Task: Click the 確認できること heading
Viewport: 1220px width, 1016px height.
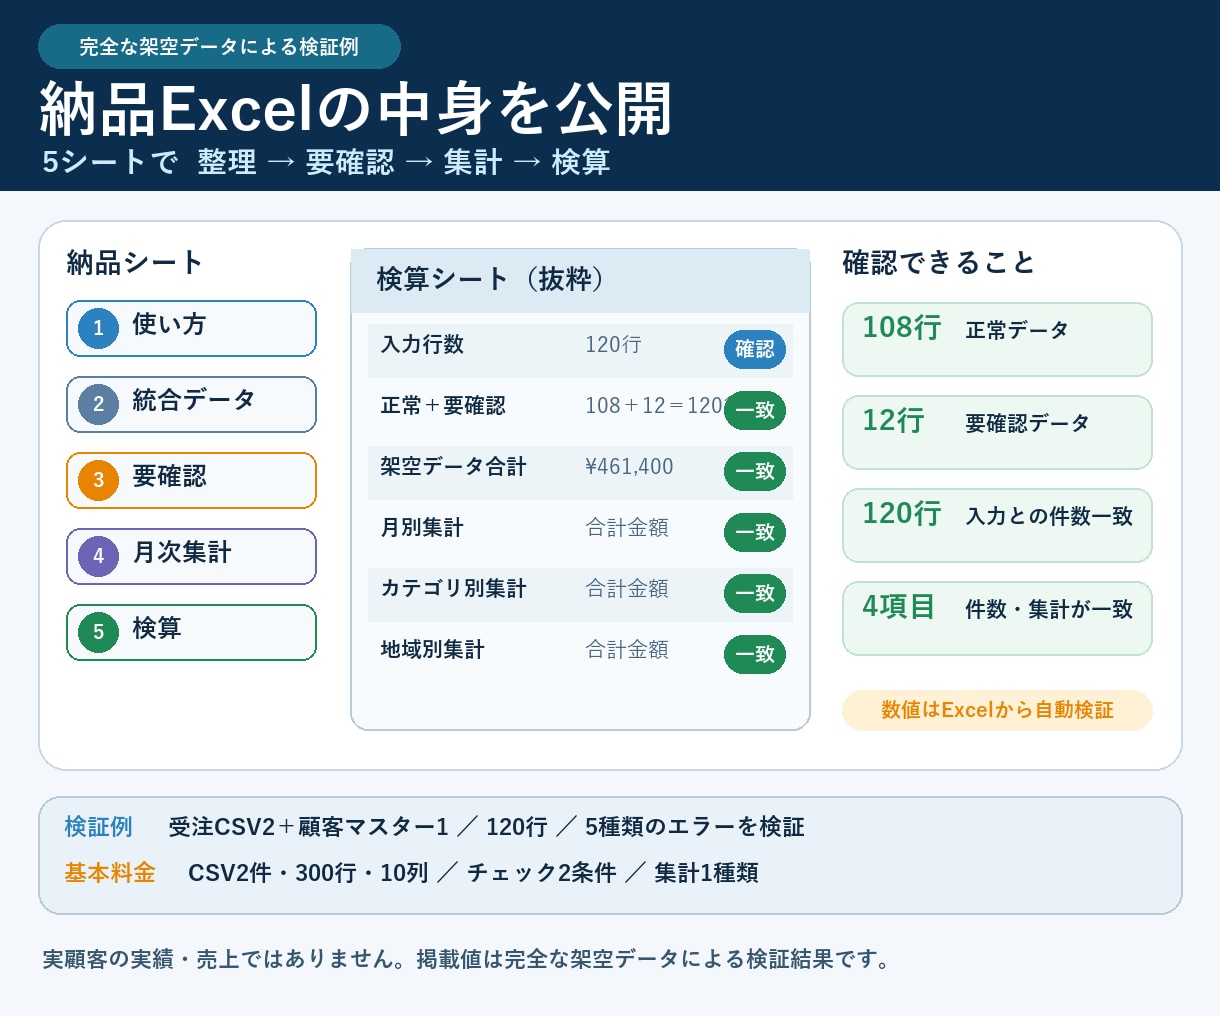Action: click(x=939, y=262)
